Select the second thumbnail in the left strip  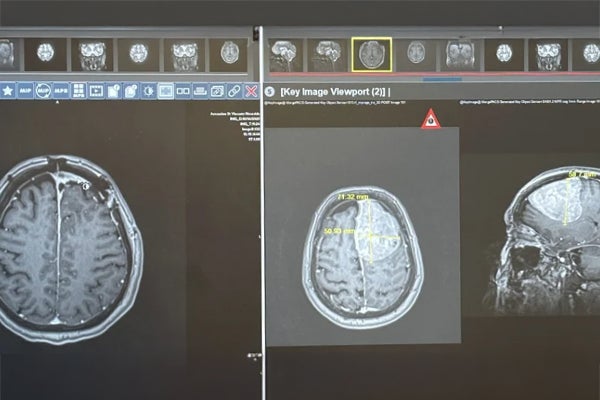pos(46,54)
